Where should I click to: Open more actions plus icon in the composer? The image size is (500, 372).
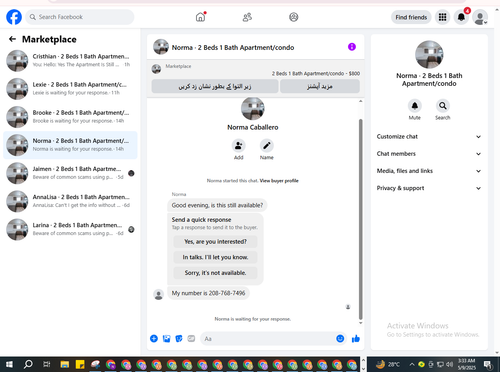(154, 339)
